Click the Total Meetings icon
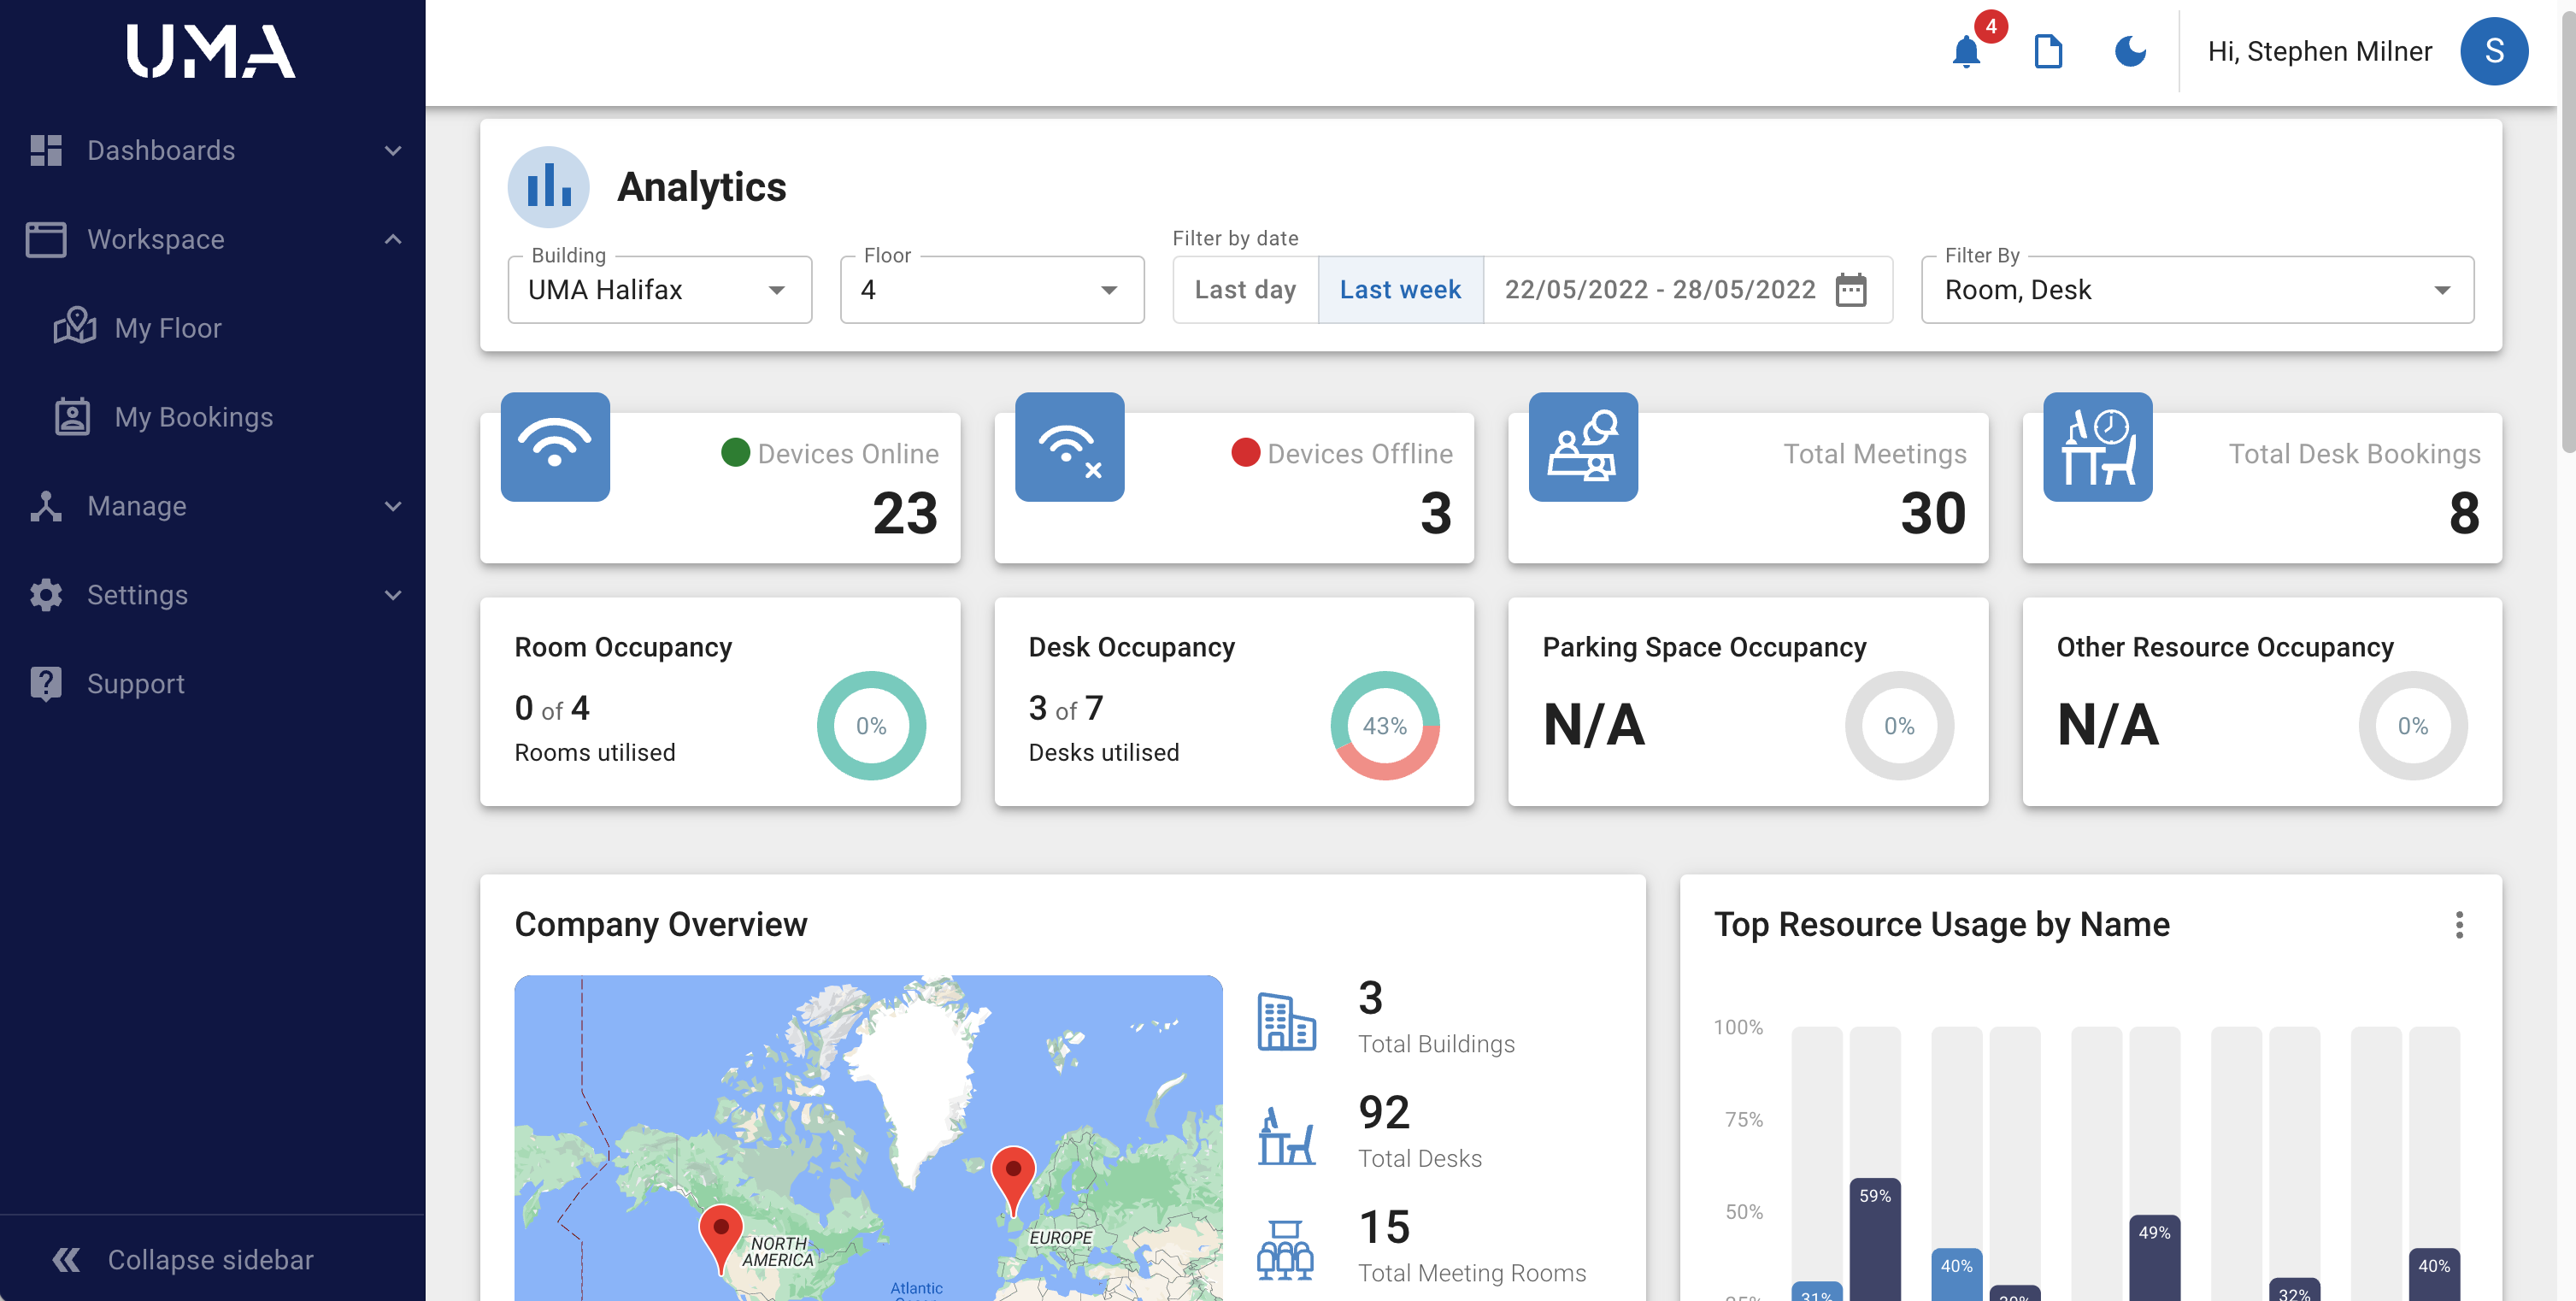 pyautogui.click(x=1583, y=446)
